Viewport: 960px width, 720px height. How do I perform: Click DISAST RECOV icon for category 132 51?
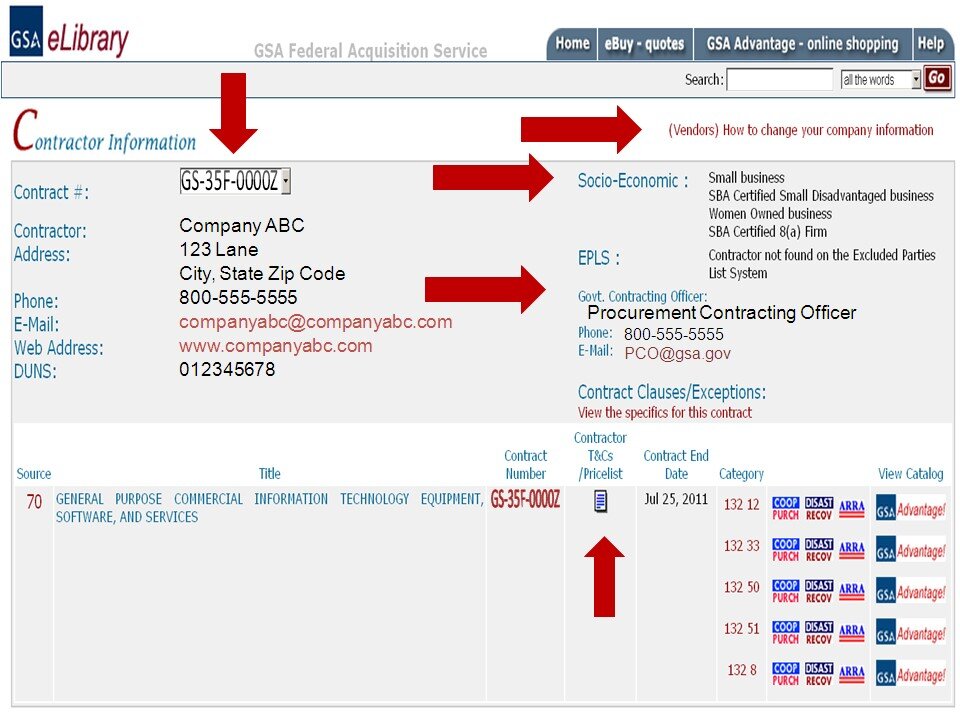click(819, 632)
